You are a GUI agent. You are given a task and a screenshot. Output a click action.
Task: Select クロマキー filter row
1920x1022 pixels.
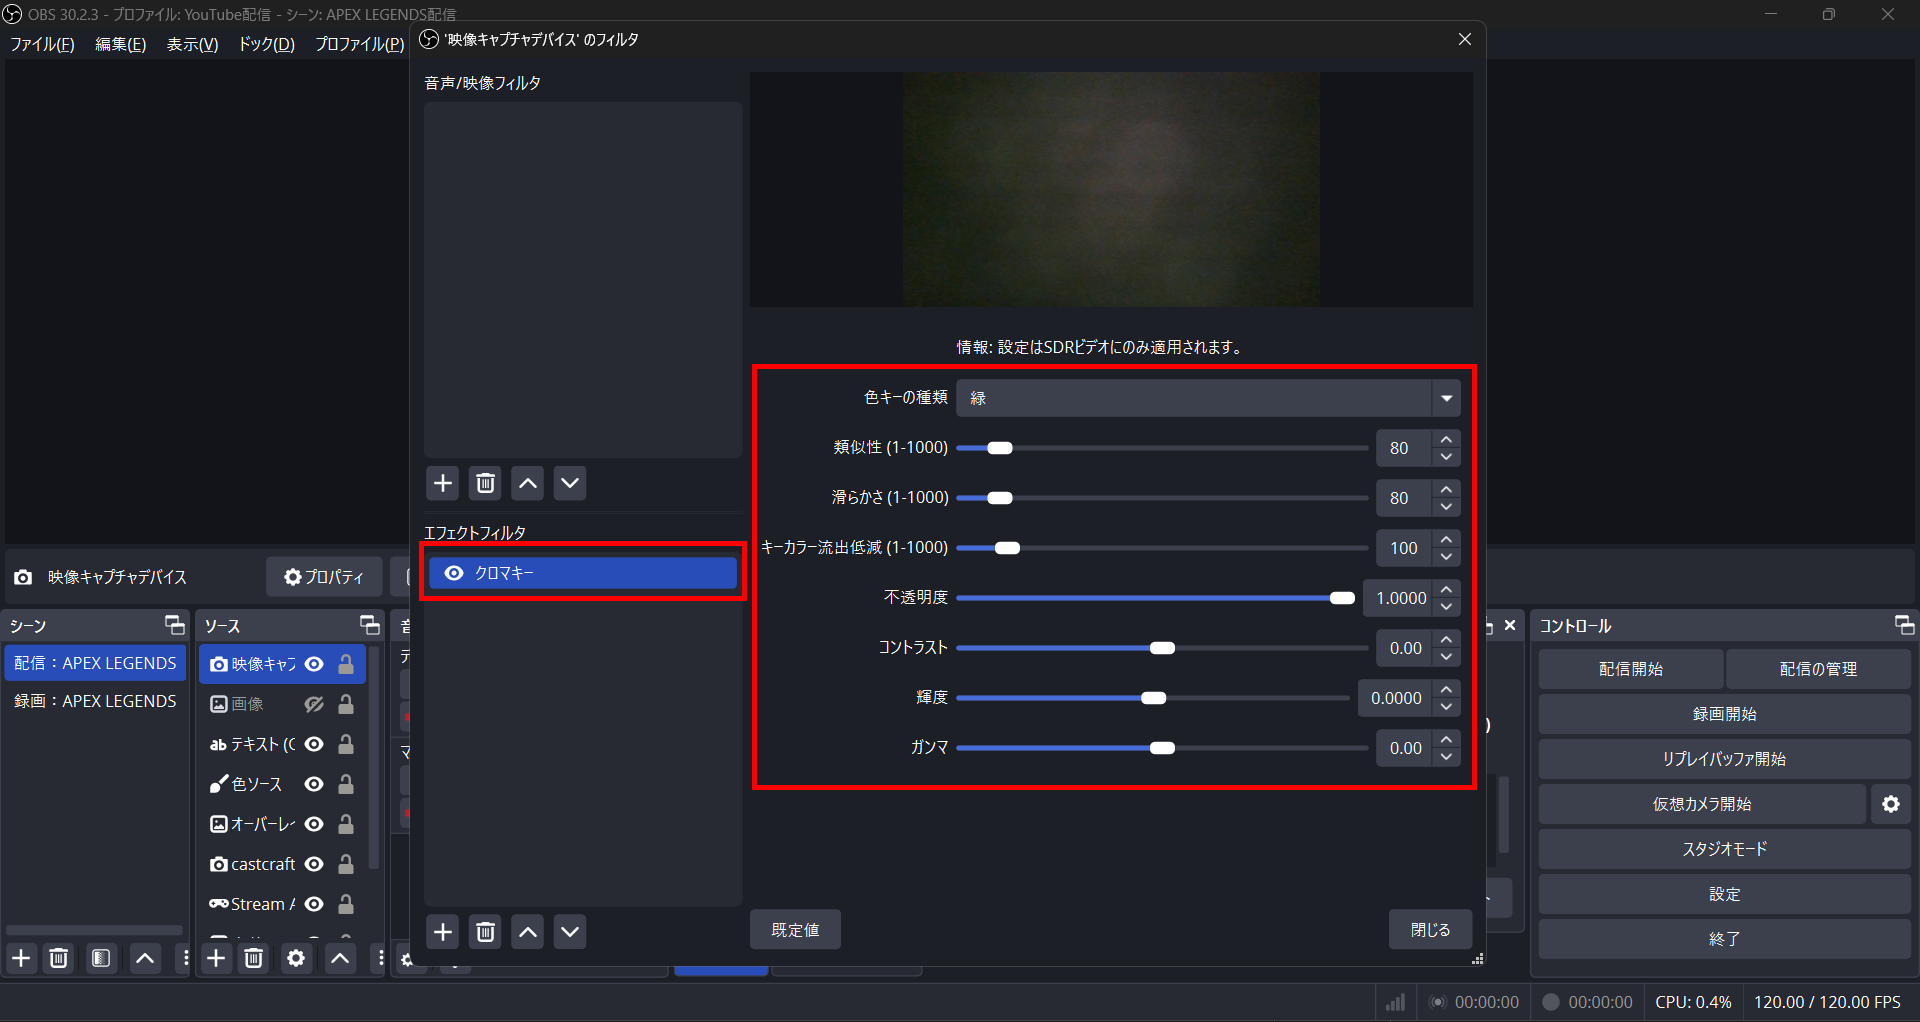583,573
